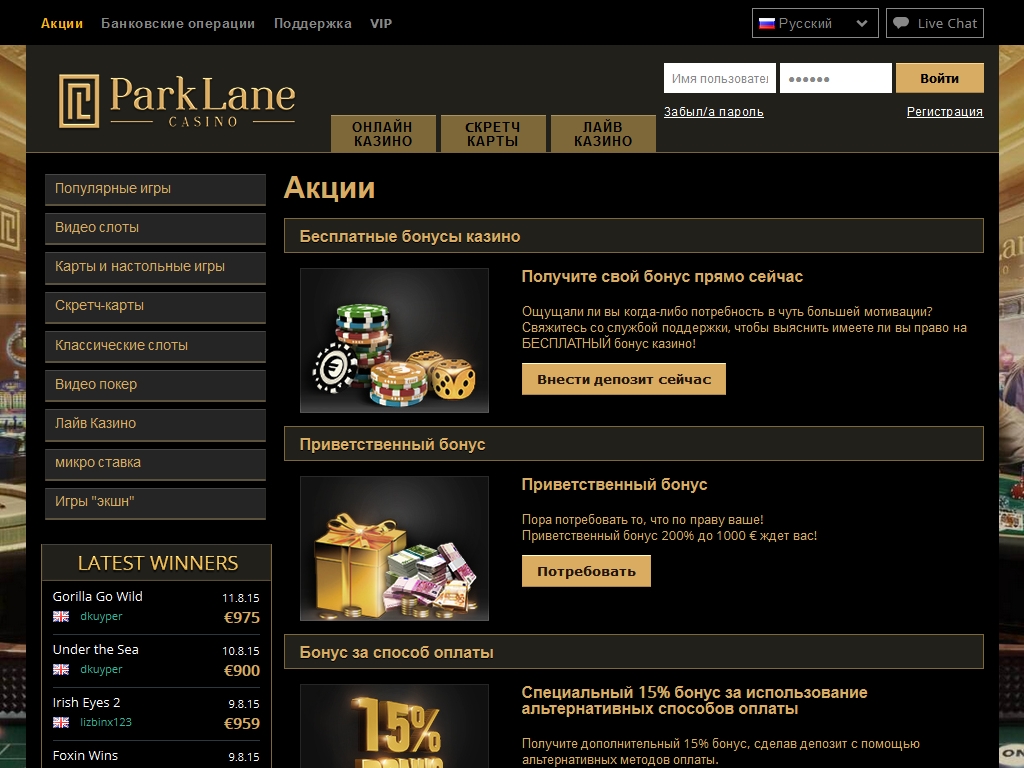
Task: Open the Акции top menu item
Action: tap(62, 23)
